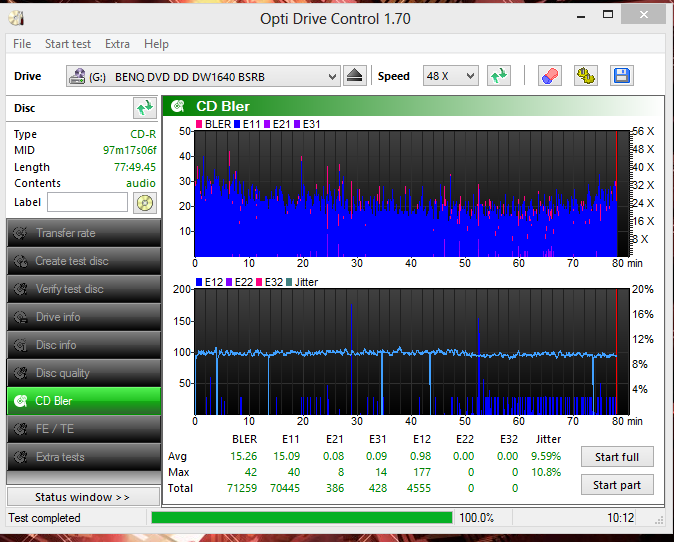Open options with the yellow gears icon

tap(585, 76)
